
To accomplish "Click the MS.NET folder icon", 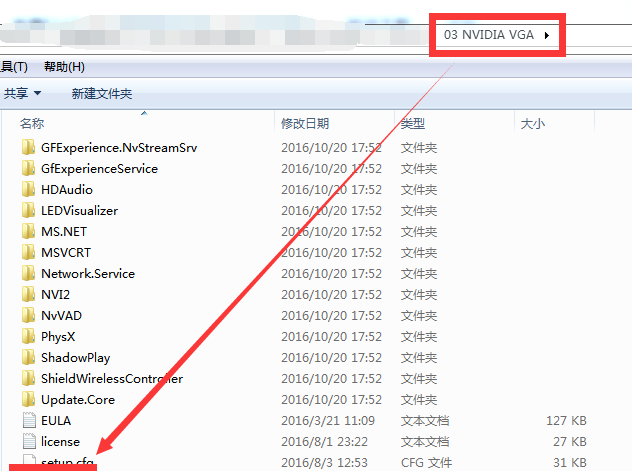I will (x=28, y=231).
